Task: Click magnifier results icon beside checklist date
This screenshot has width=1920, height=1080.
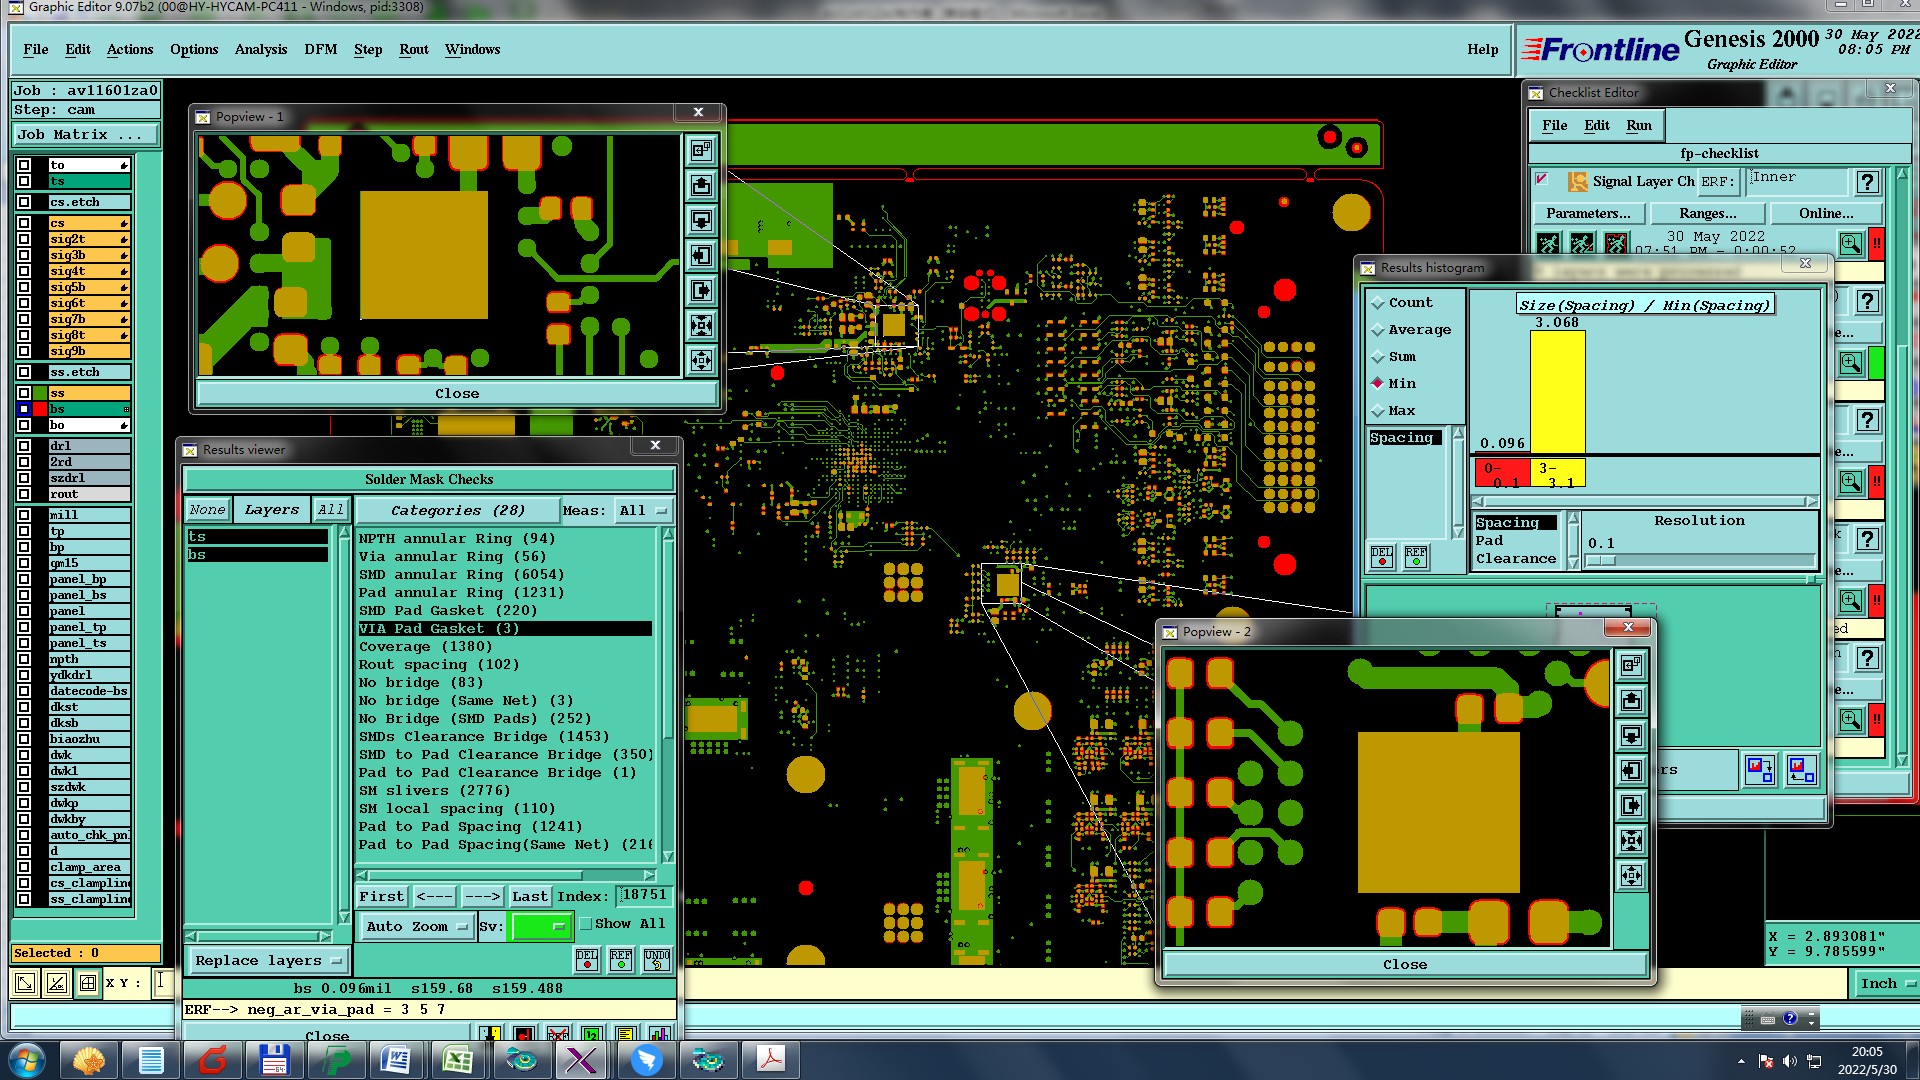Action: pyautogui.click(x=1851, y=243)
